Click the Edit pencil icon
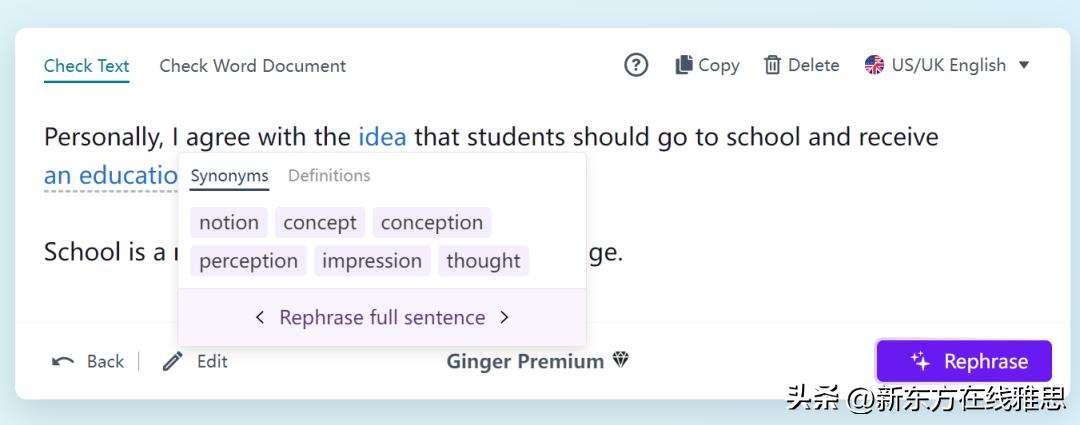This screenshot has height=425, width=1080. 173,361
